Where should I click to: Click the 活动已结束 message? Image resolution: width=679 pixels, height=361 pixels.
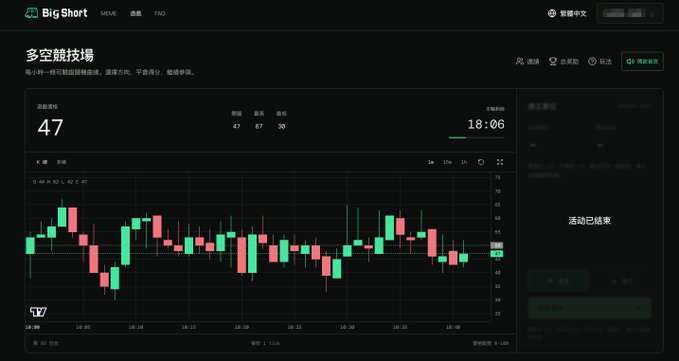[x=589, y=221]
